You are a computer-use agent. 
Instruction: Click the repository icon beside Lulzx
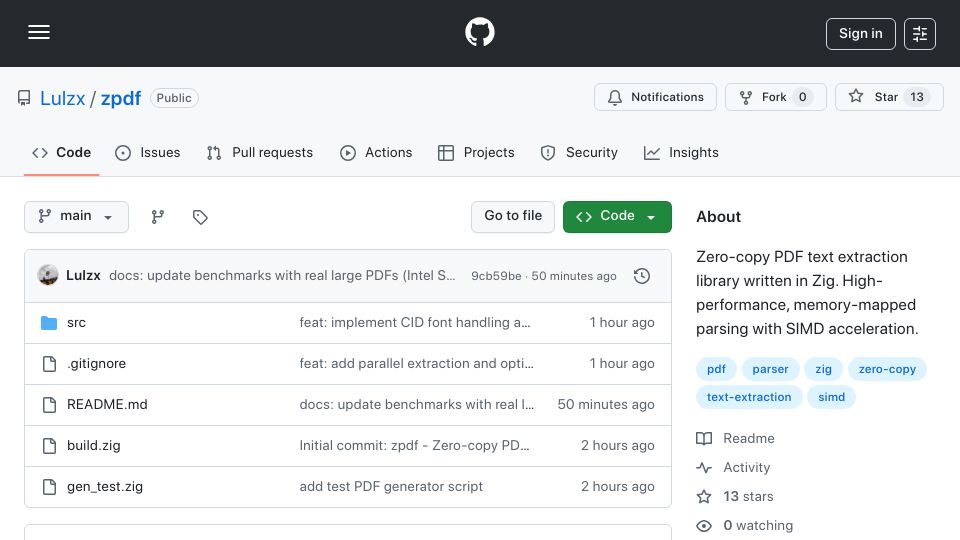pyautogui.click(x=24, y=98)
